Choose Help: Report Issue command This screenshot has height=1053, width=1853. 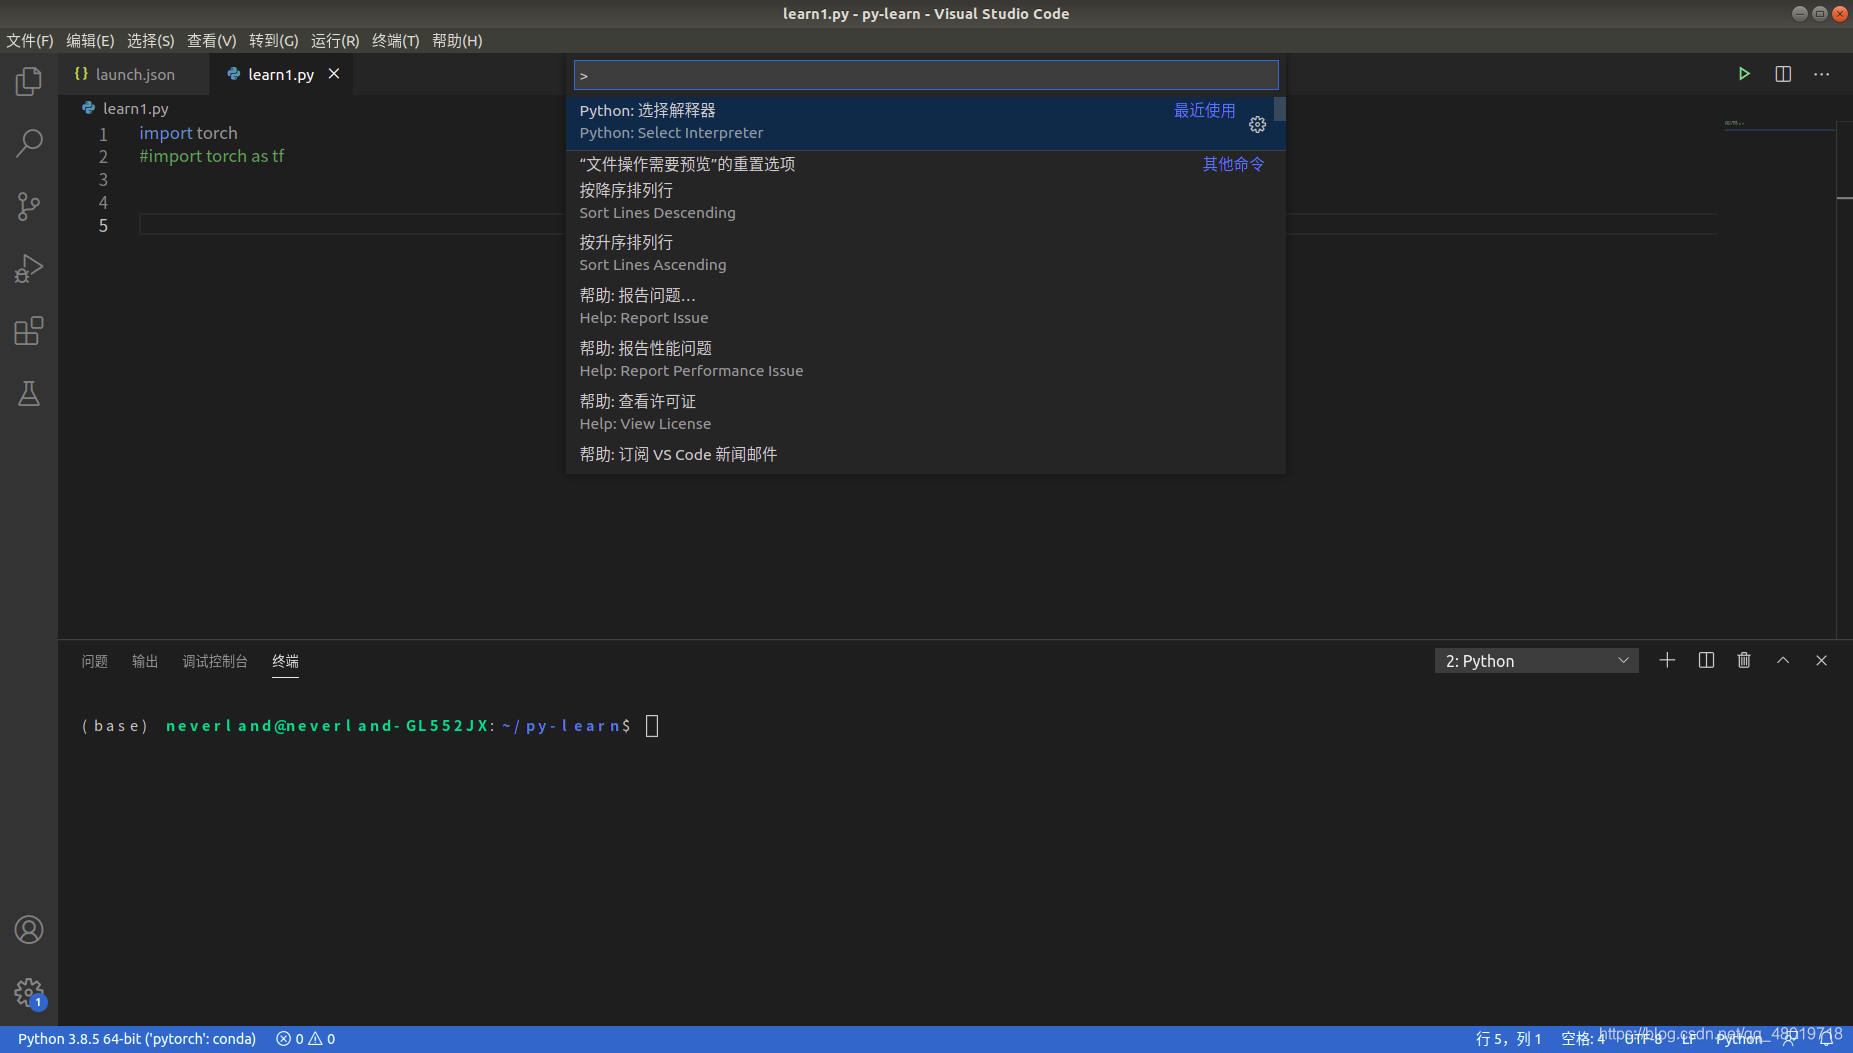click(925, 306)
